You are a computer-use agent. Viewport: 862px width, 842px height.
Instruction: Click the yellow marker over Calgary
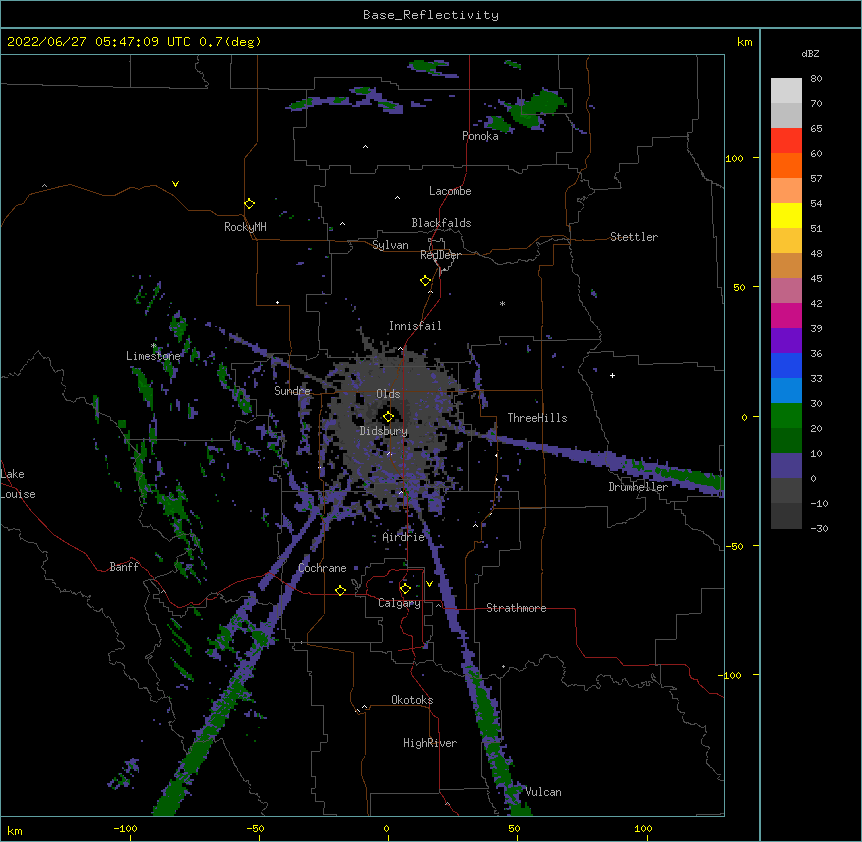click(405, 588)
